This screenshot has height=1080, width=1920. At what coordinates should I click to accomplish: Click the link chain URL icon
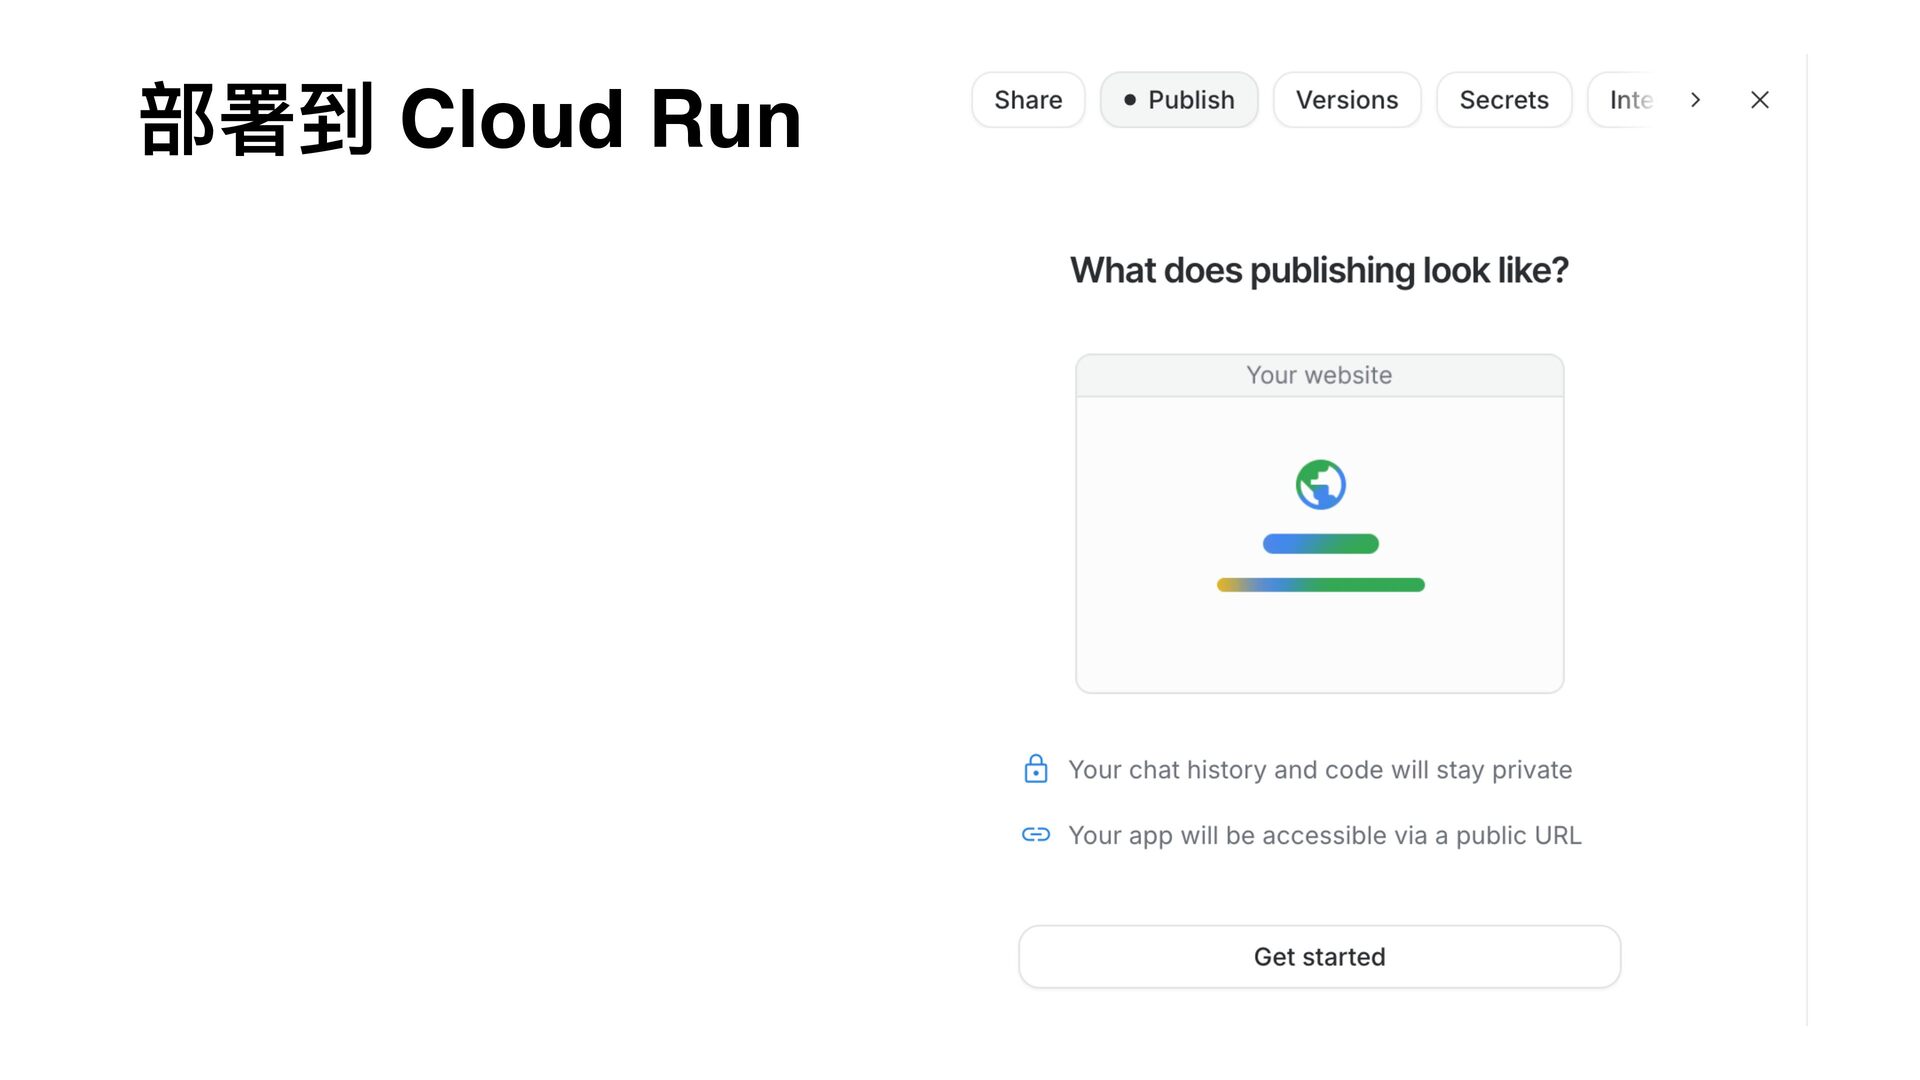[1036, 834]
